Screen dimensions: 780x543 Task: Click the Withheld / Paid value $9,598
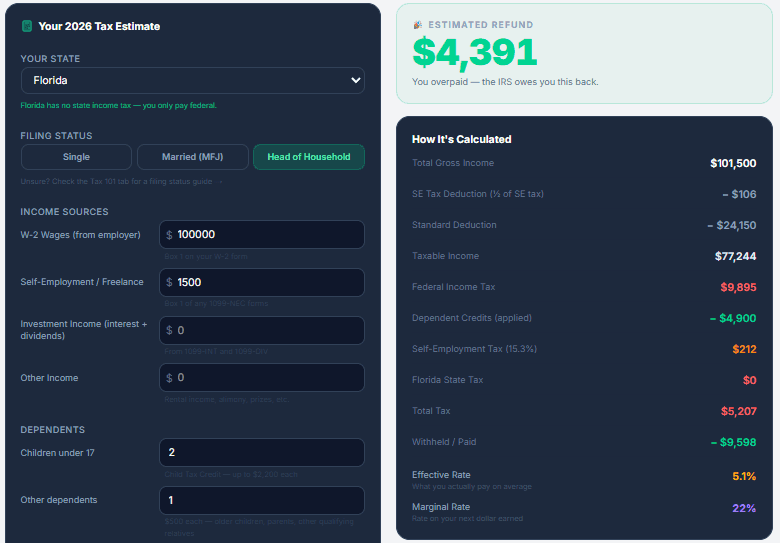coord(734,442)
